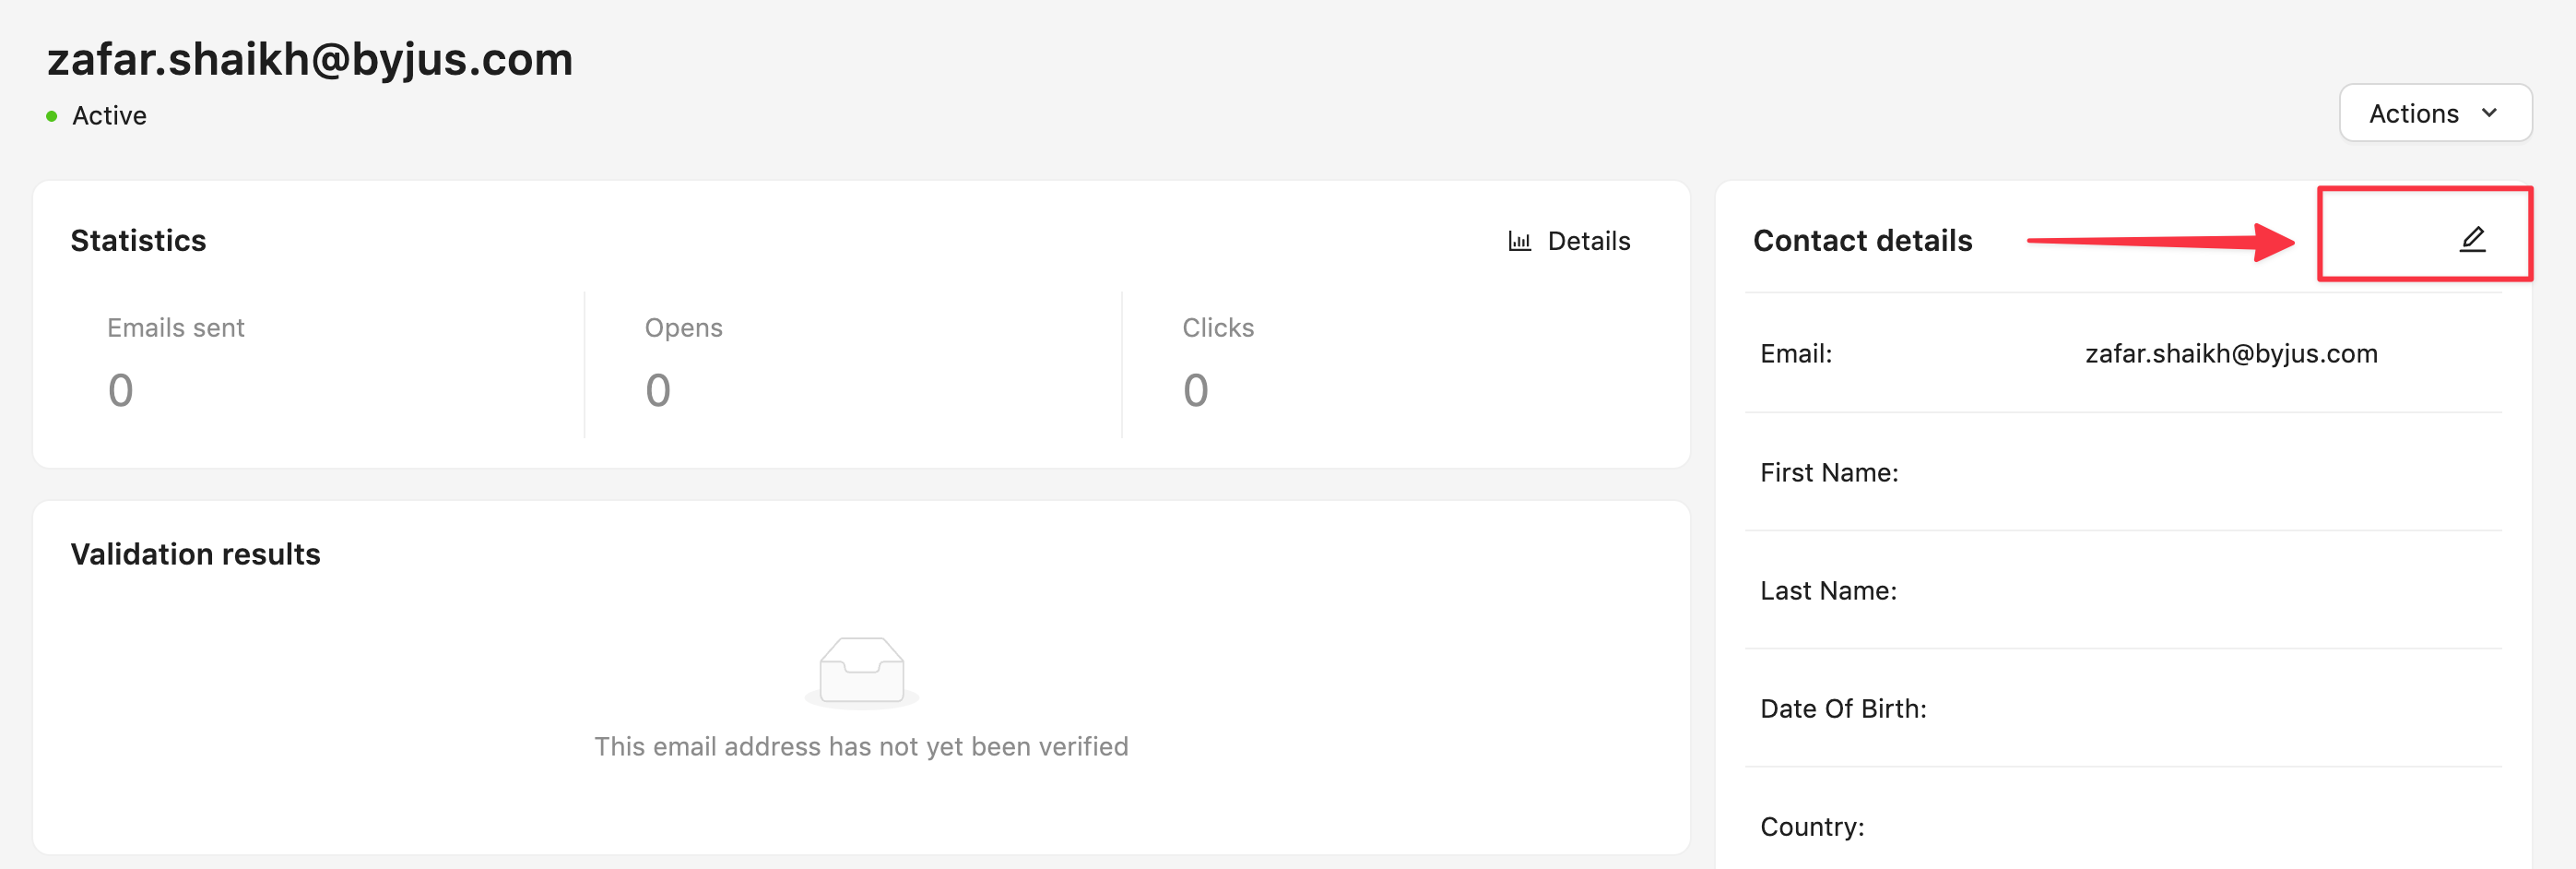Click the pencil edit icon in Contact details
The image size is (2576, 869).
(x=2472, y=239)
